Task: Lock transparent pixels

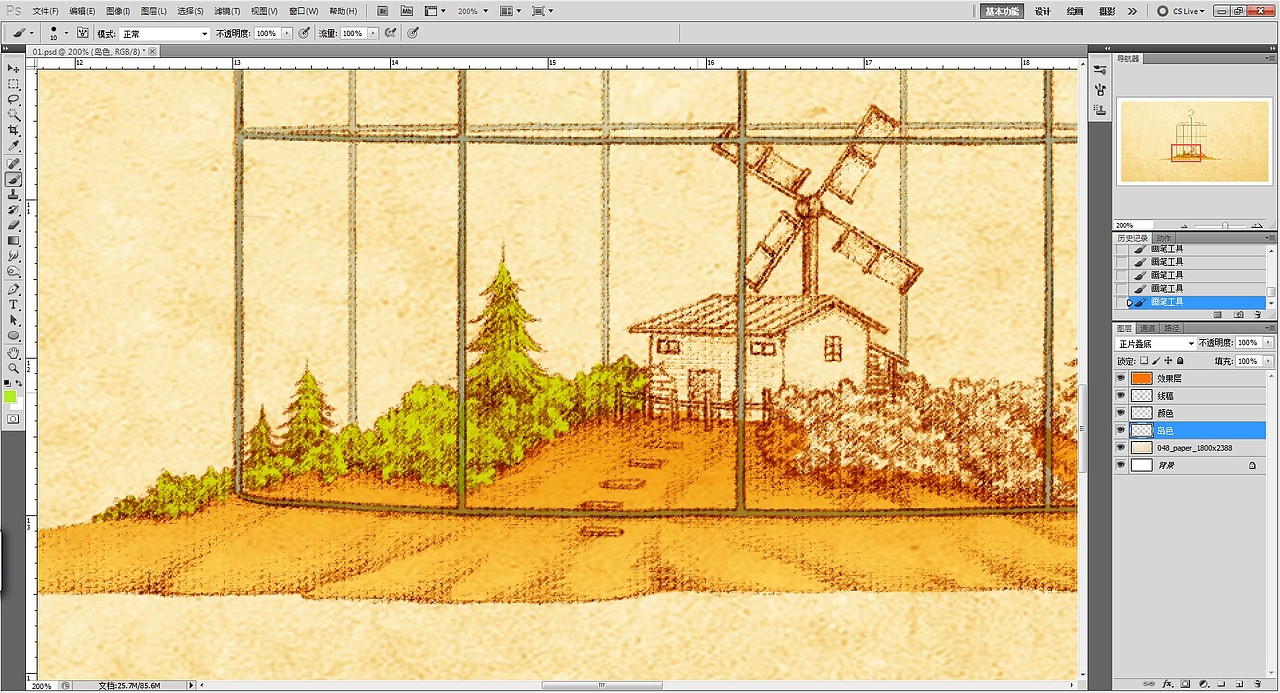Action: (x=1144, y=361)
